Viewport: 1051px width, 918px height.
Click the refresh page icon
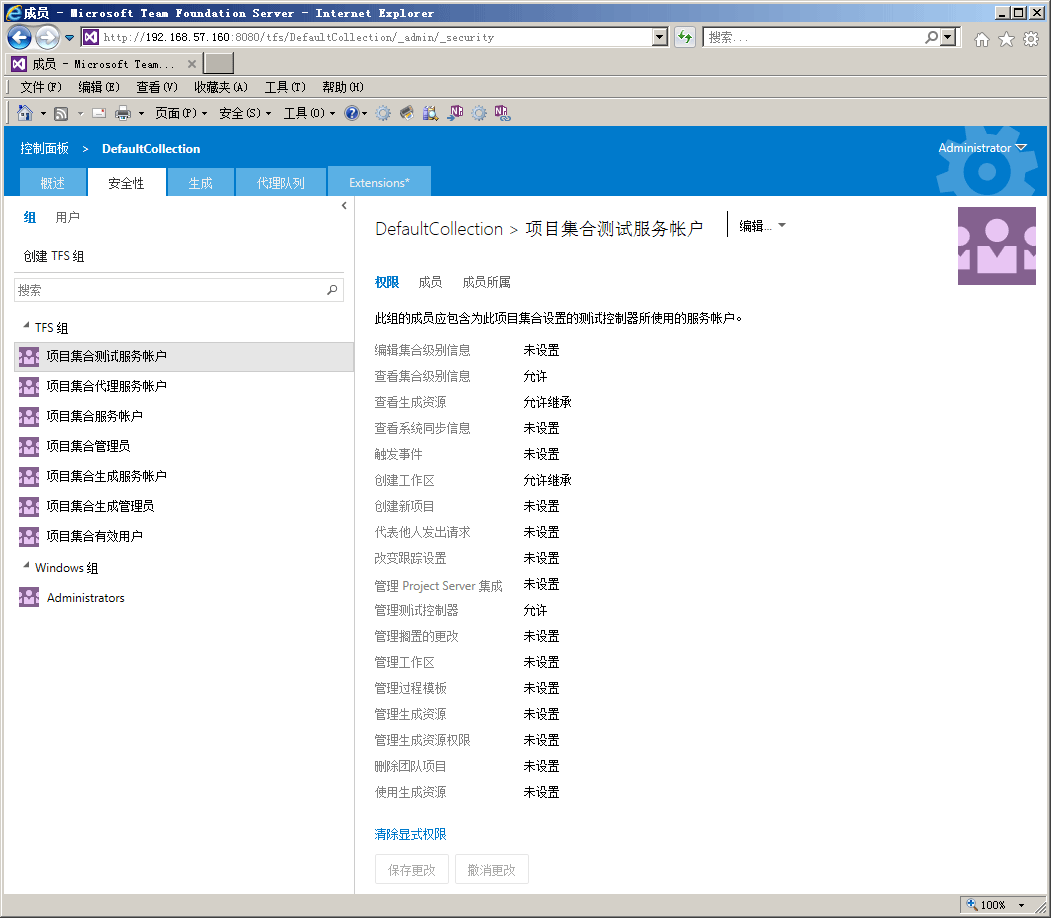pyautogui.click(x=684, y=37)
